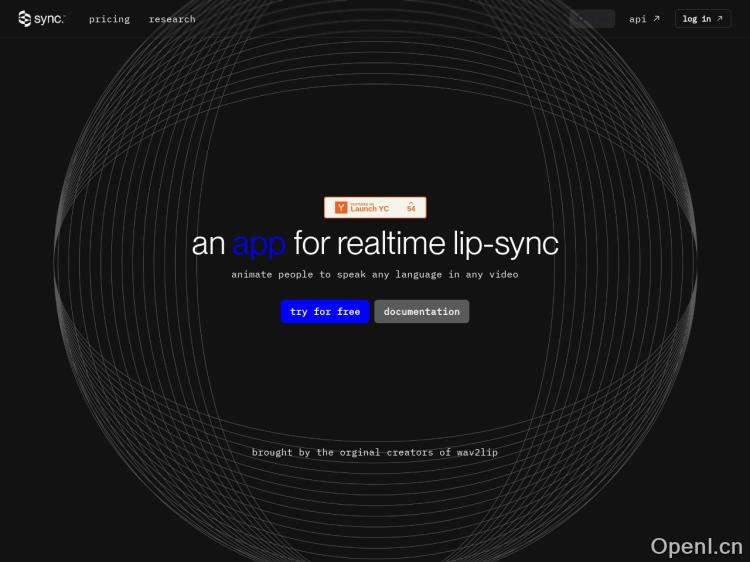This screenshot has height=562, width=750.
Task: Open the pricing page
Action: (x=109, y=19)
